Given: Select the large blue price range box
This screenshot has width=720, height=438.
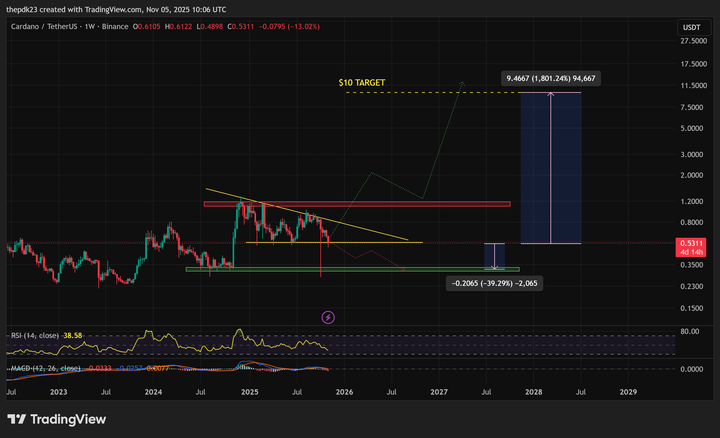Looking at the screenshot, I should tap(551, 168).
